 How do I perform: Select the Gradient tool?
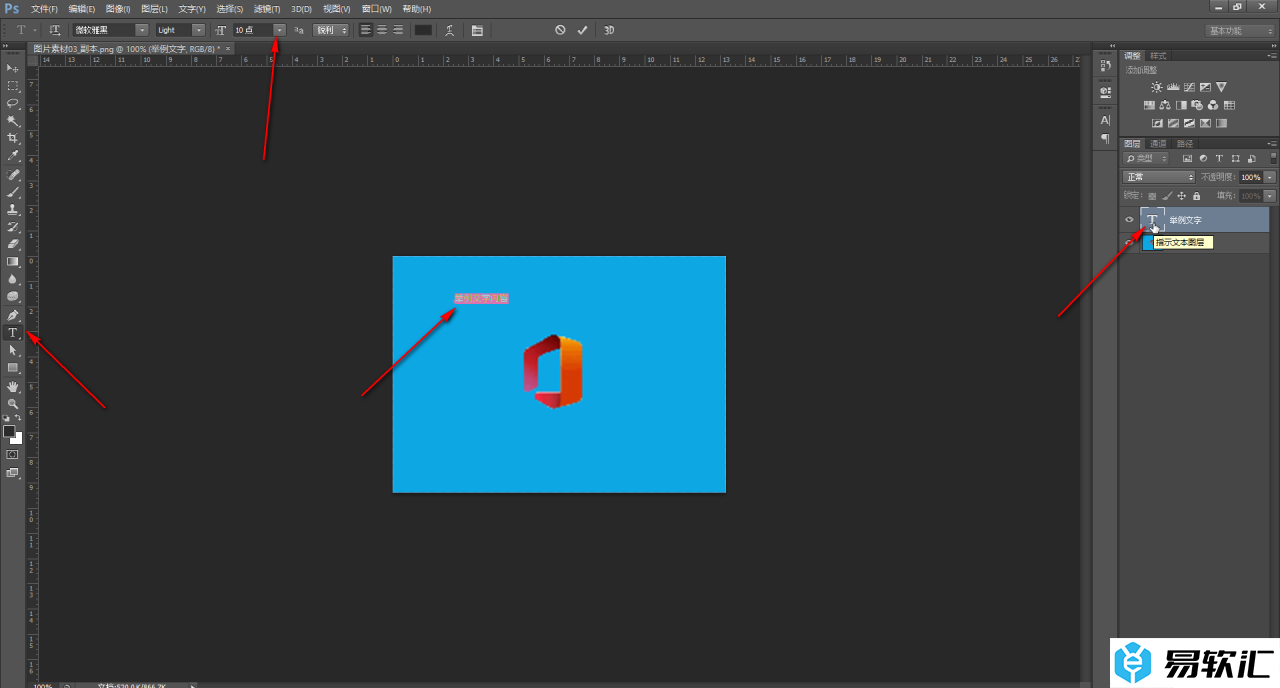click(13, 262)
